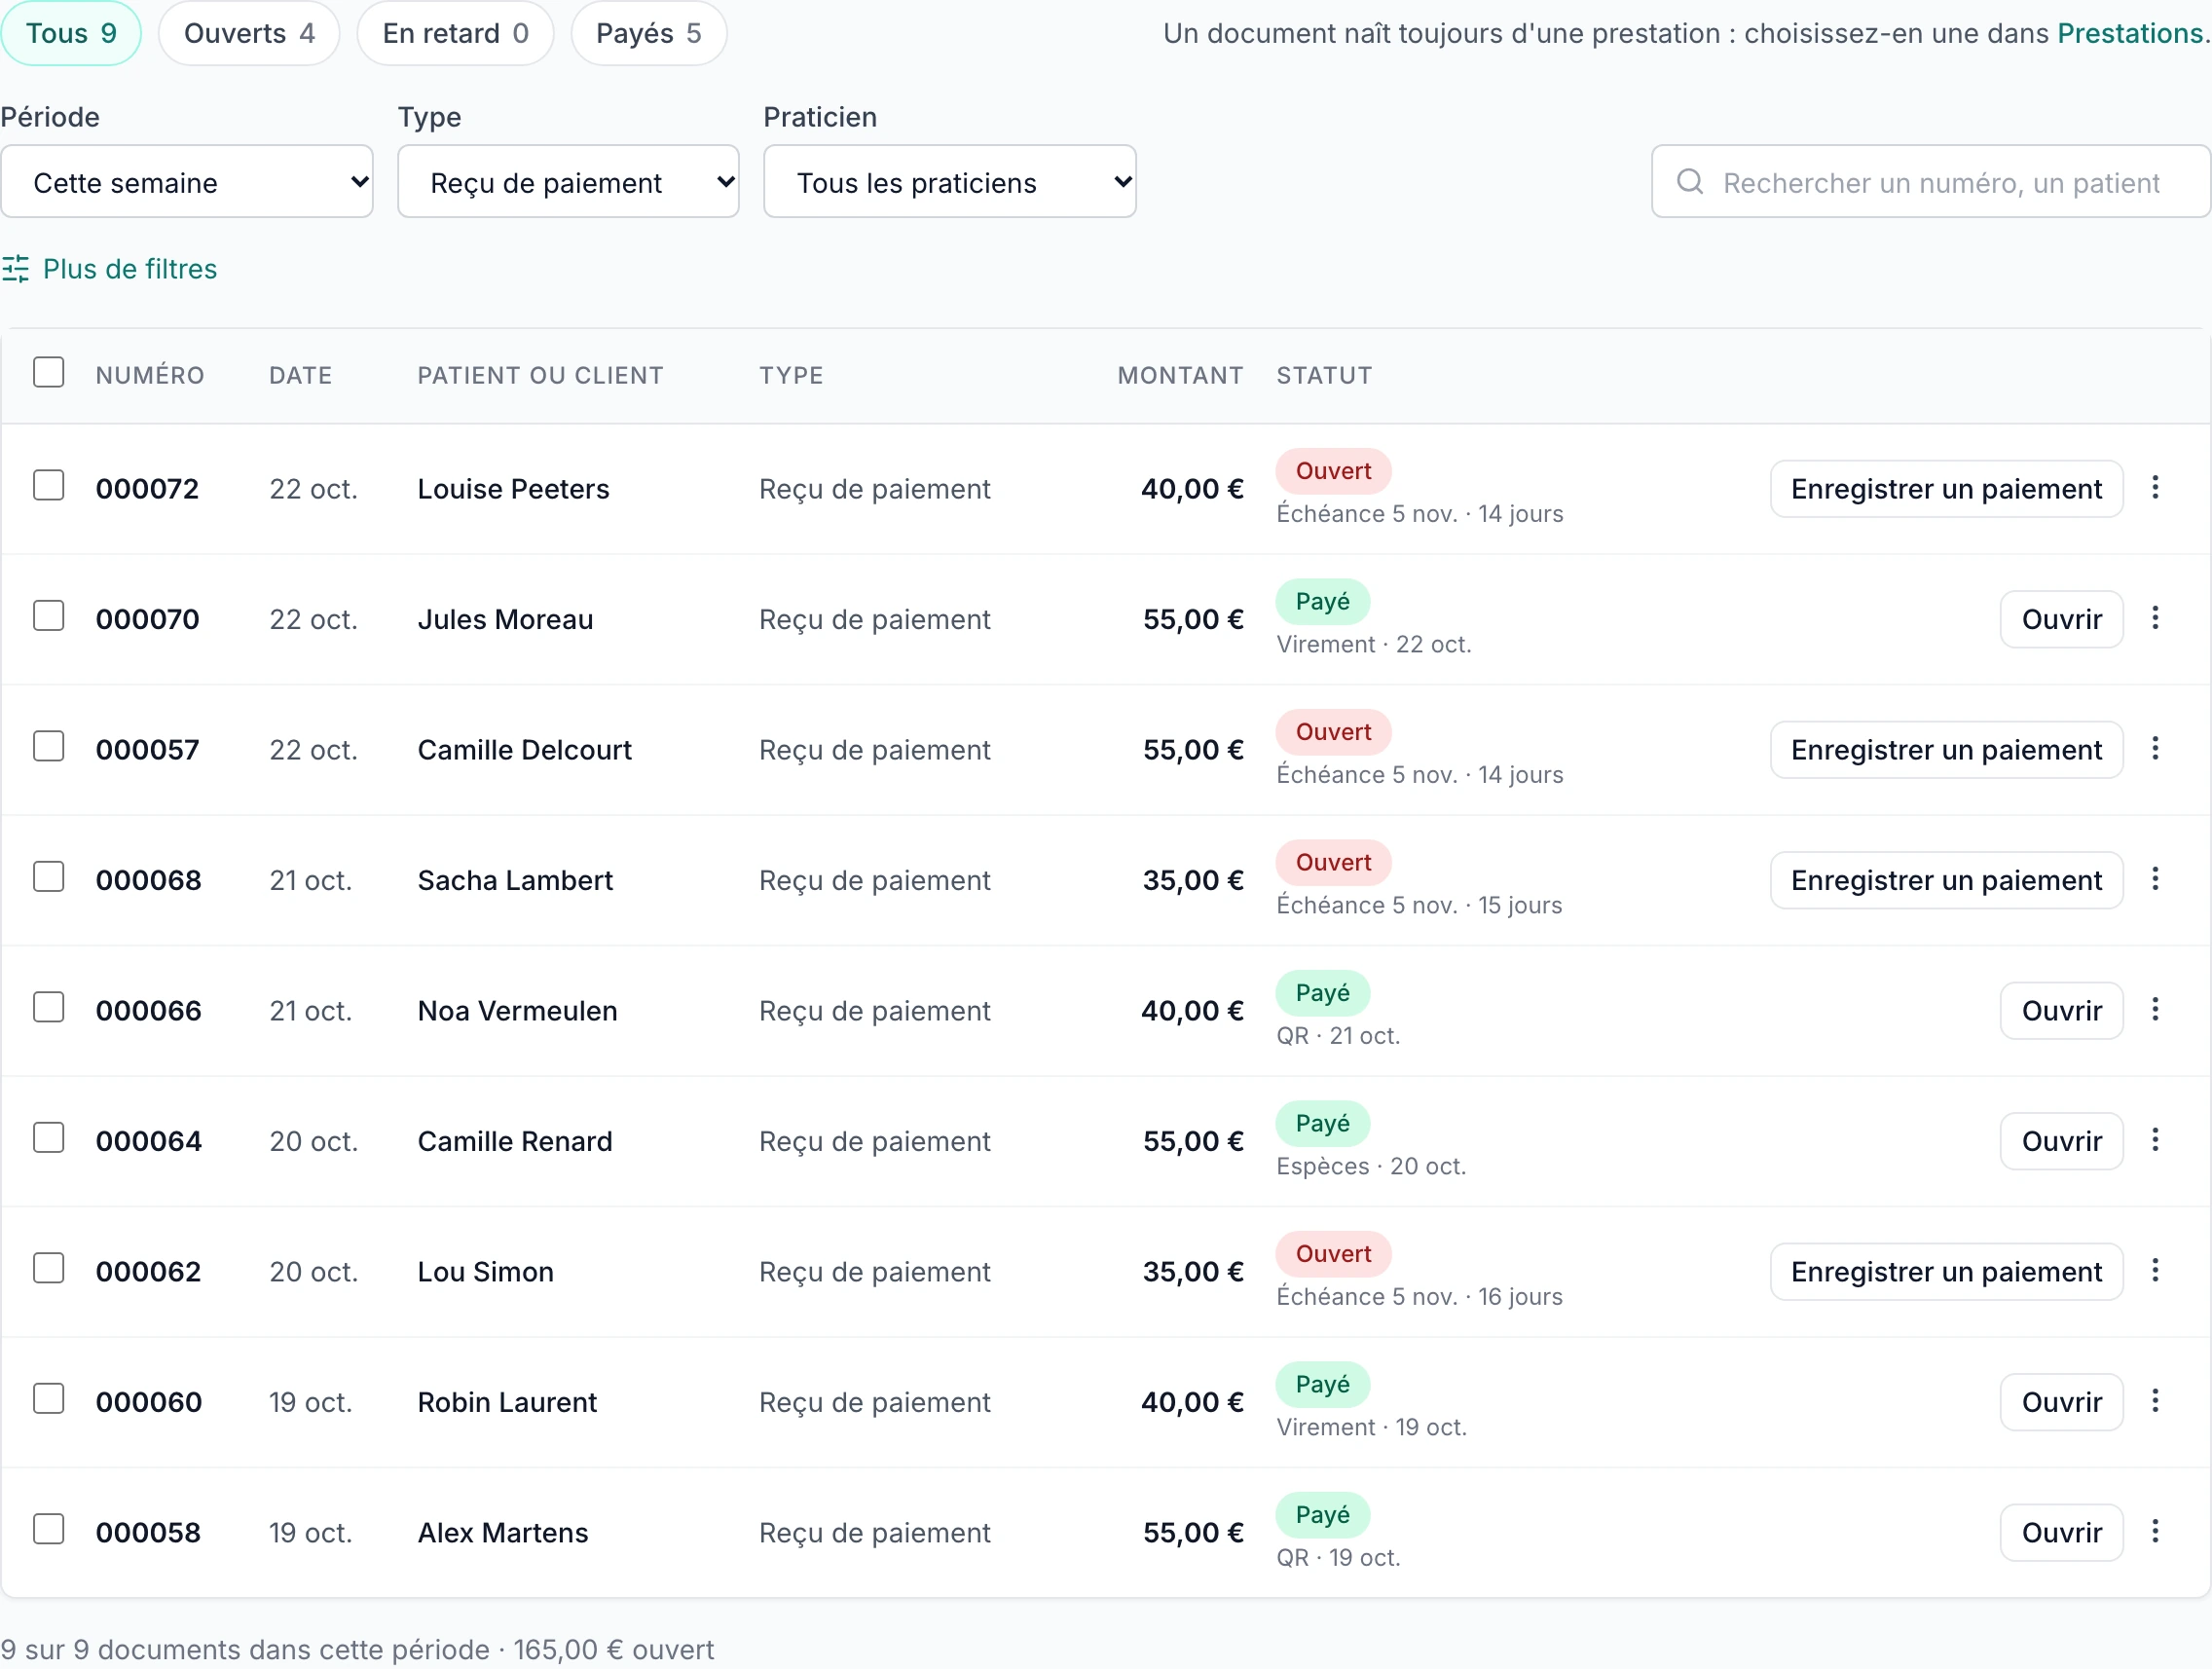Open more options for invoice 000062

coord(2155,1271)
